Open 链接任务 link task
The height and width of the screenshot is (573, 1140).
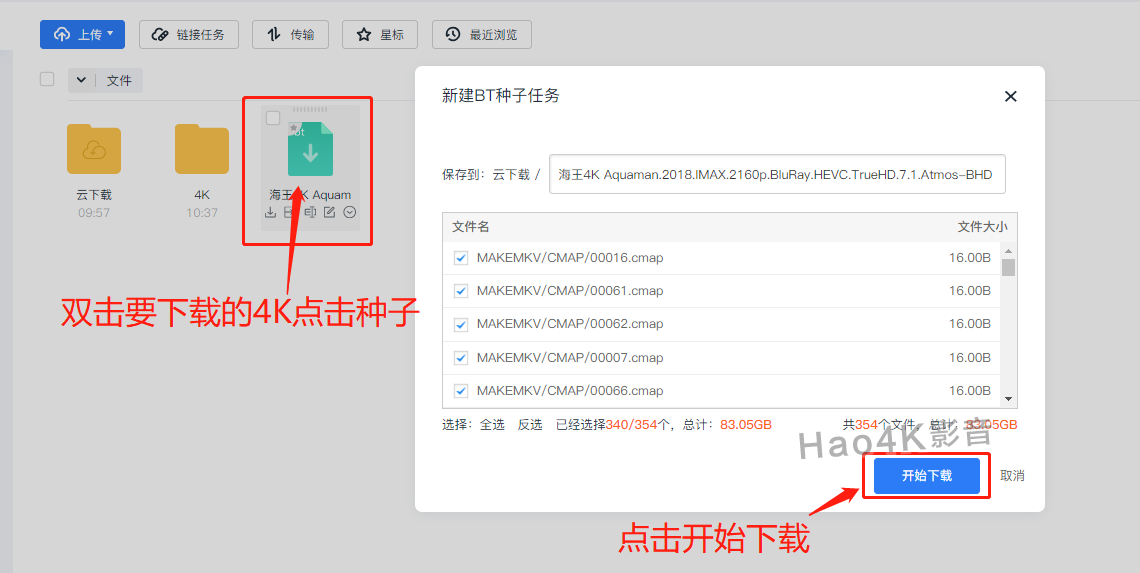click(188, 35)
